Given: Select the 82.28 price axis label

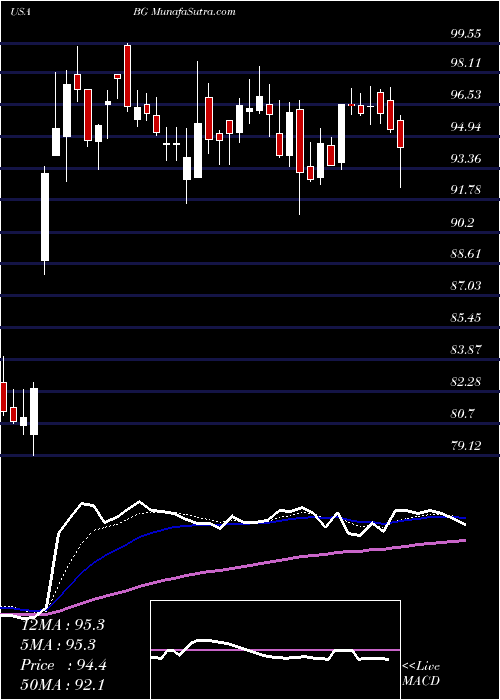Looking at the screenshot, I should 466,382.
